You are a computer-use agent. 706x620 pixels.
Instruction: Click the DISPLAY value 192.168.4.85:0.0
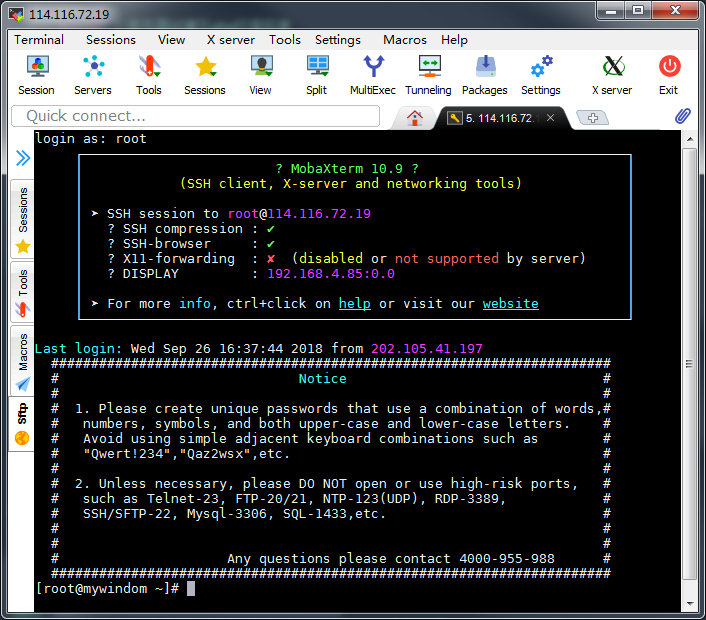click(x=331, y=274)
